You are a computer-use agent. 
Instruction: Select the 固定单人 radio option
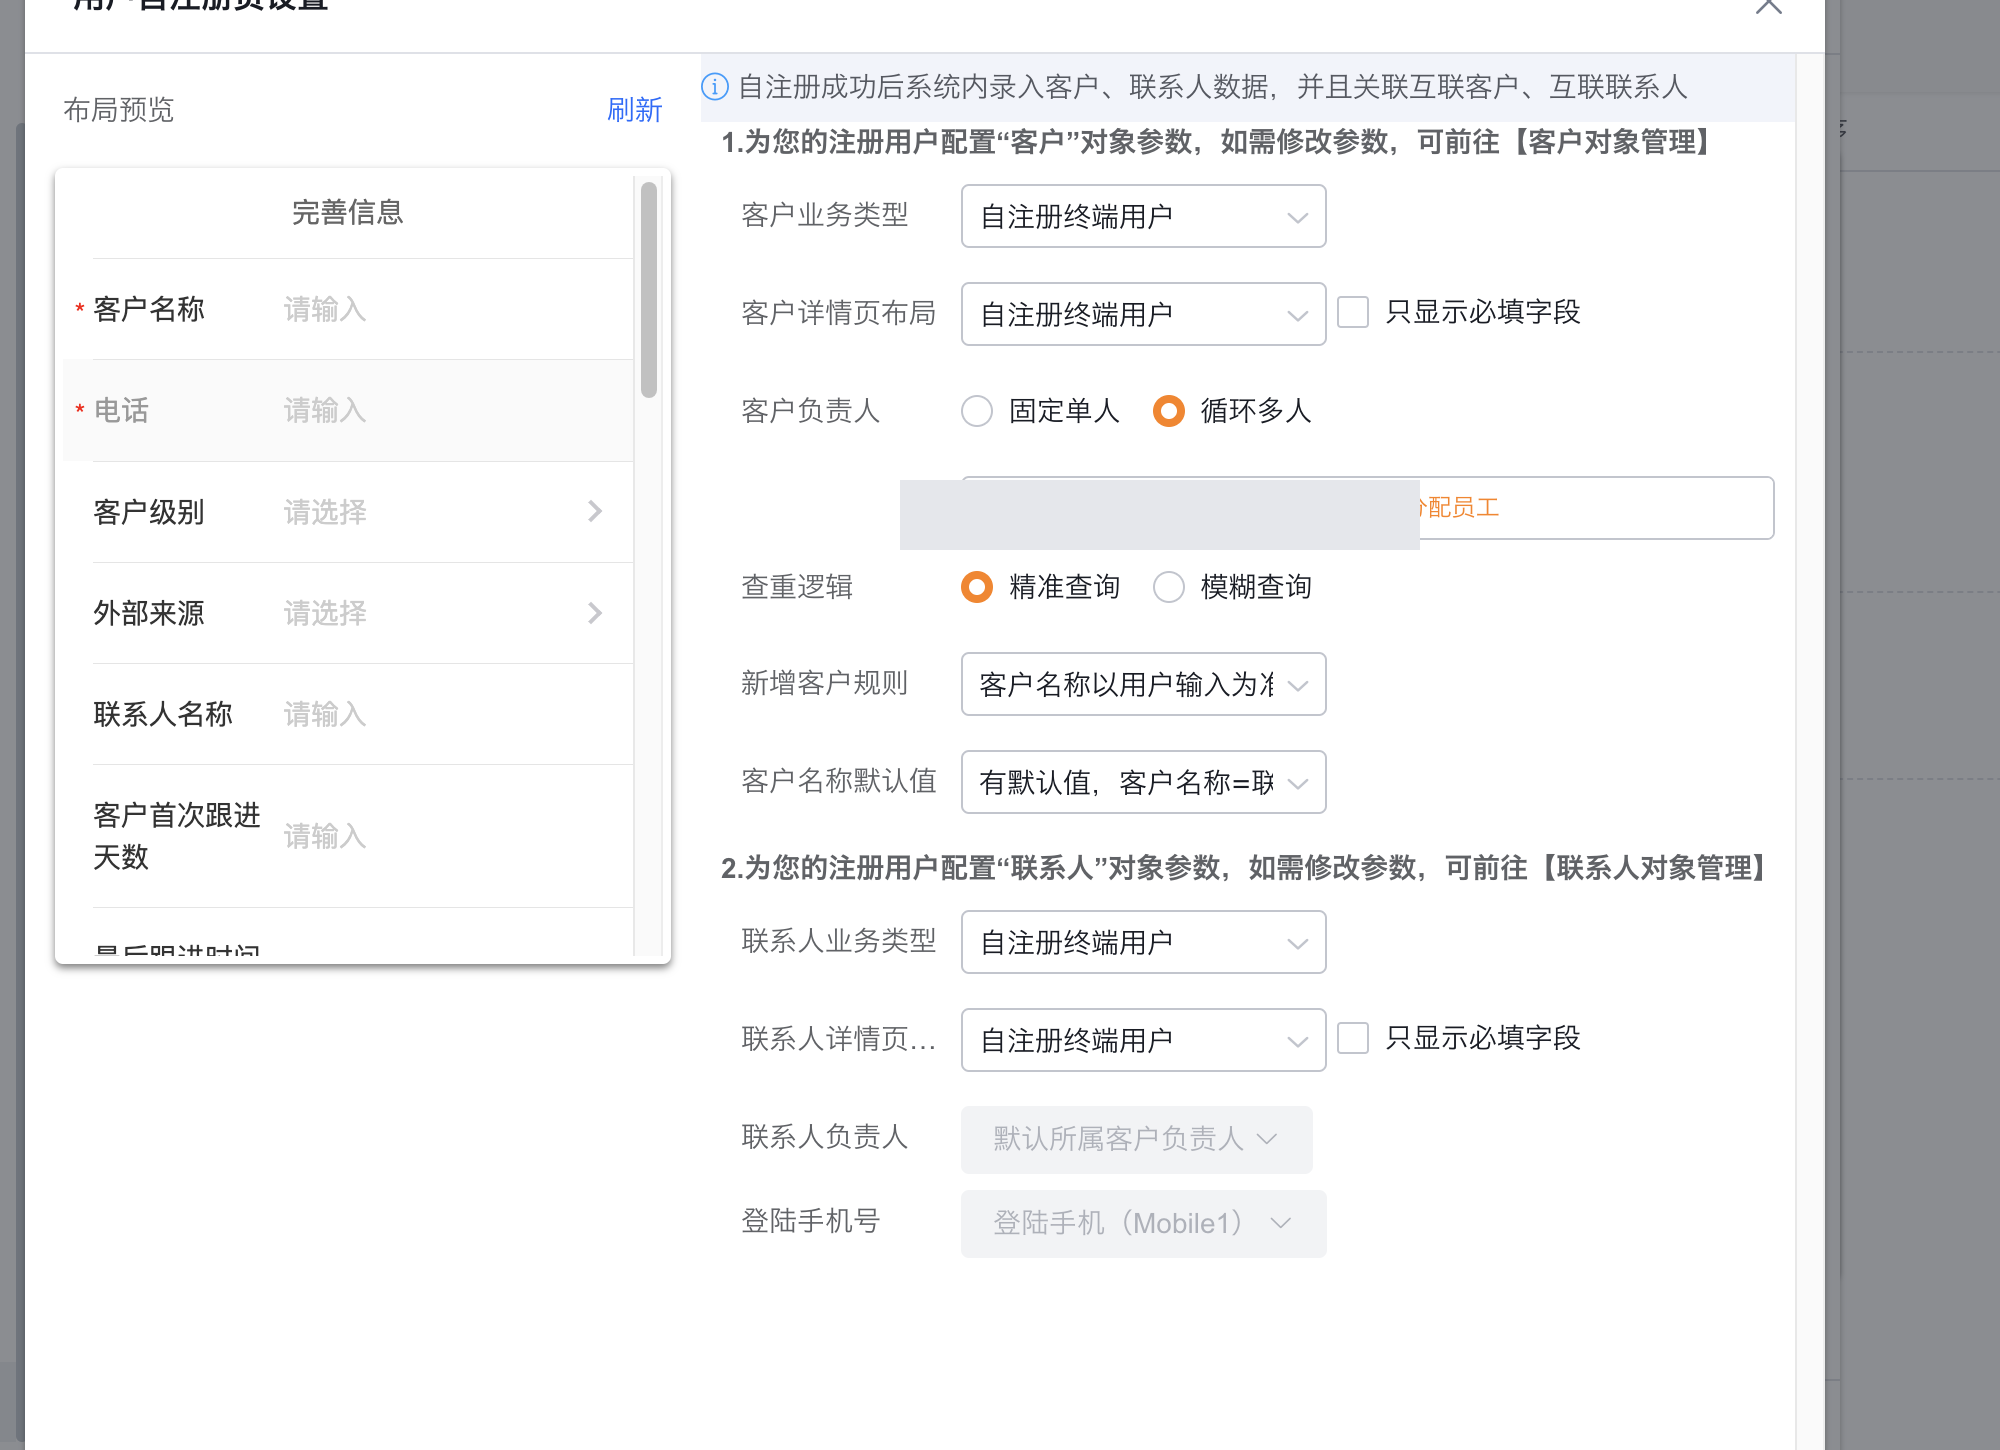click(977, 411)
